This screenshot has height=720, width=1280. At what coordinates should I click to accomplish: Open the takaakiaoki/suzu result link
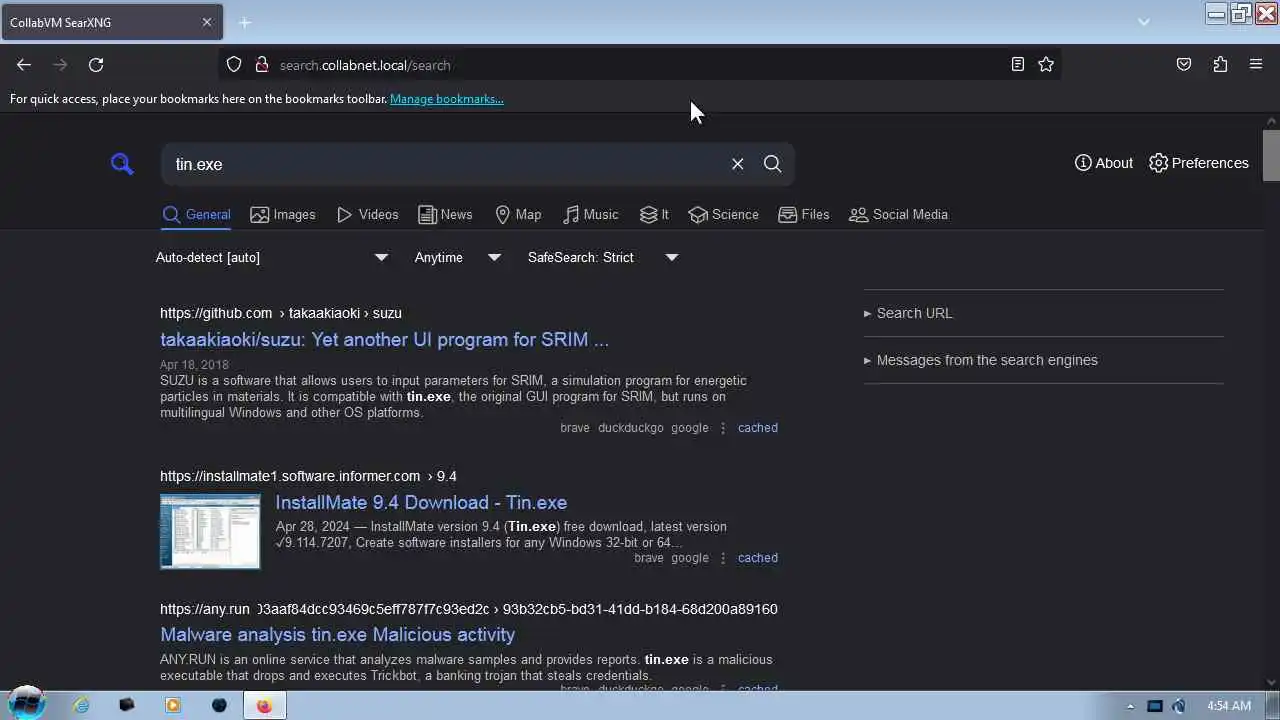pyautogui.click(x=384, y=340)
